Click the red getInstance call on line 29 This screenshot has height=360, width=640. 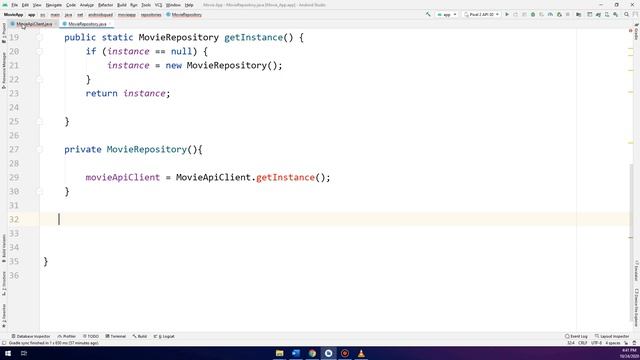[x=285, y=177]
